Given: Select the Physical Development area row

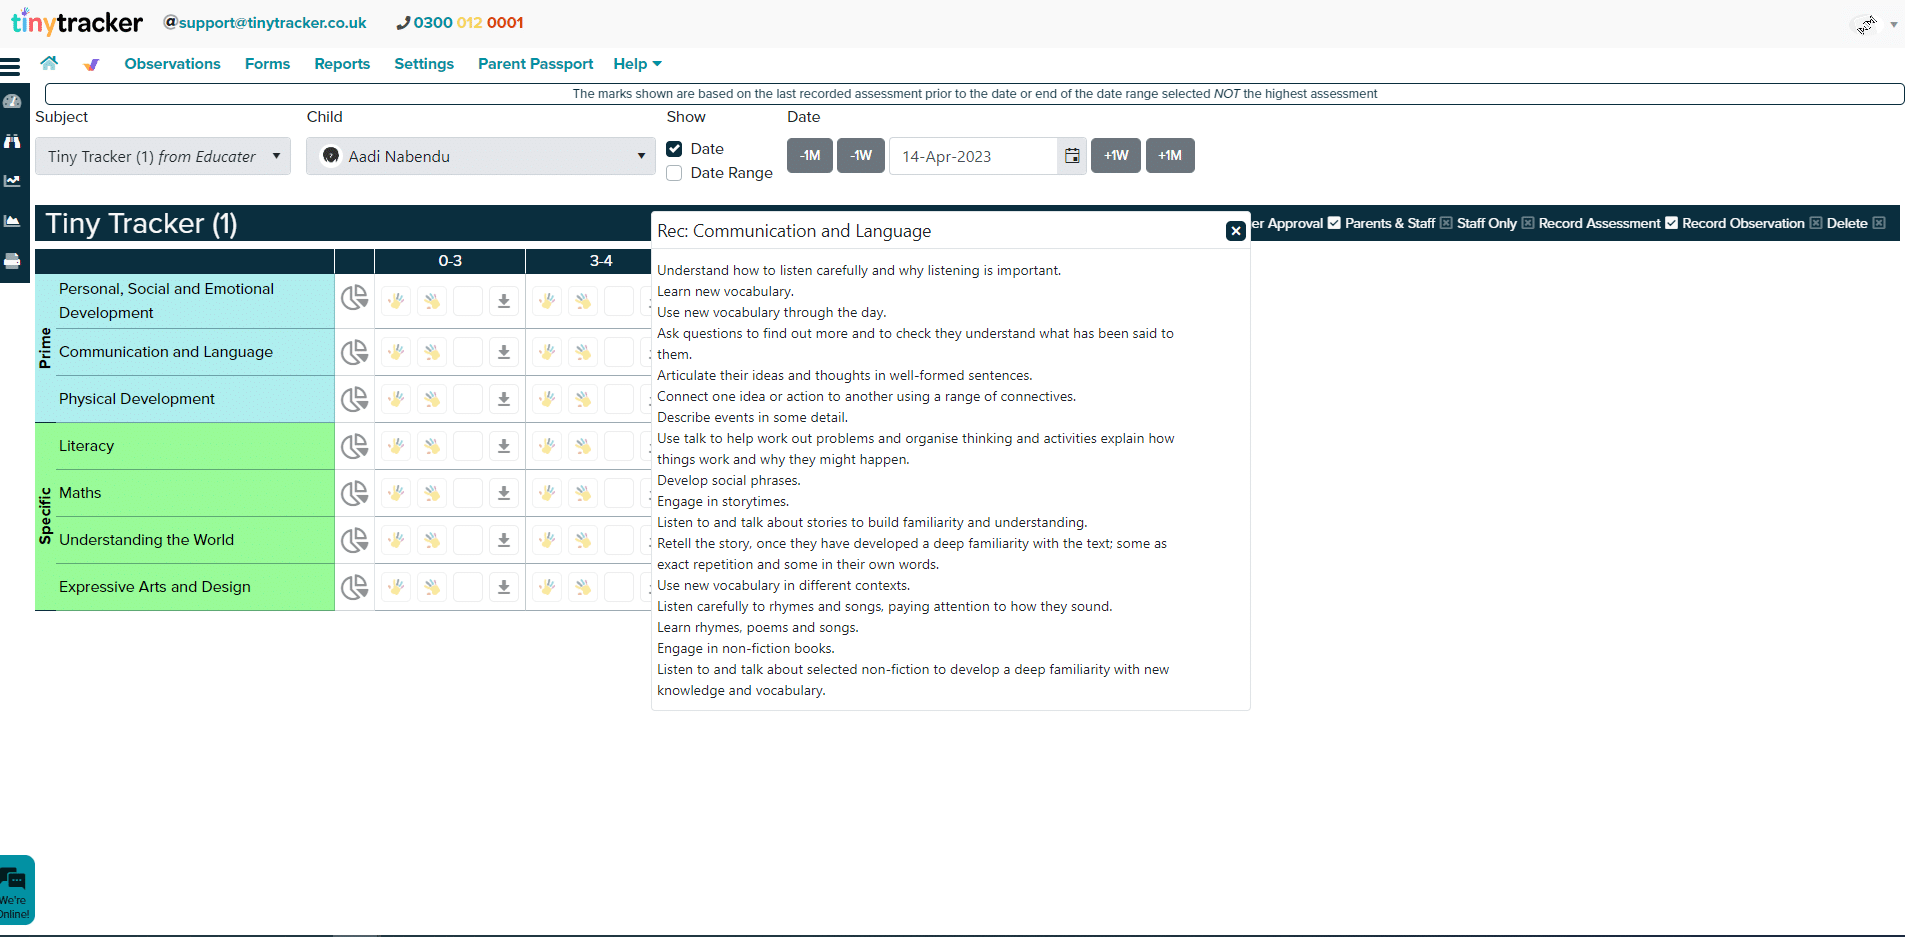Looking at the screenshot, I should click(x=194, y=399).
